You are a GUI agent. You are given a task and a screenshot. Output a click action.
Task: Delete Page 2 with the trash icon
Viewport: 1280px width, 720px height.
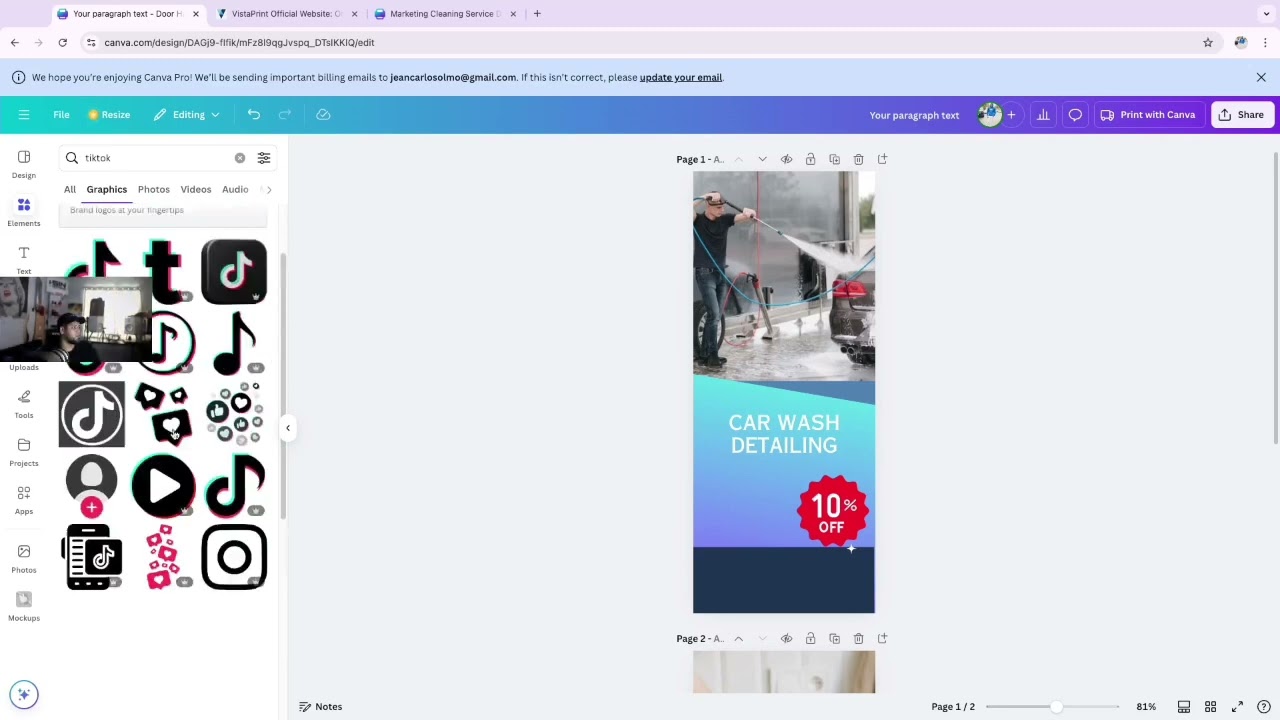pyautogui.click(x=858, y=638)
